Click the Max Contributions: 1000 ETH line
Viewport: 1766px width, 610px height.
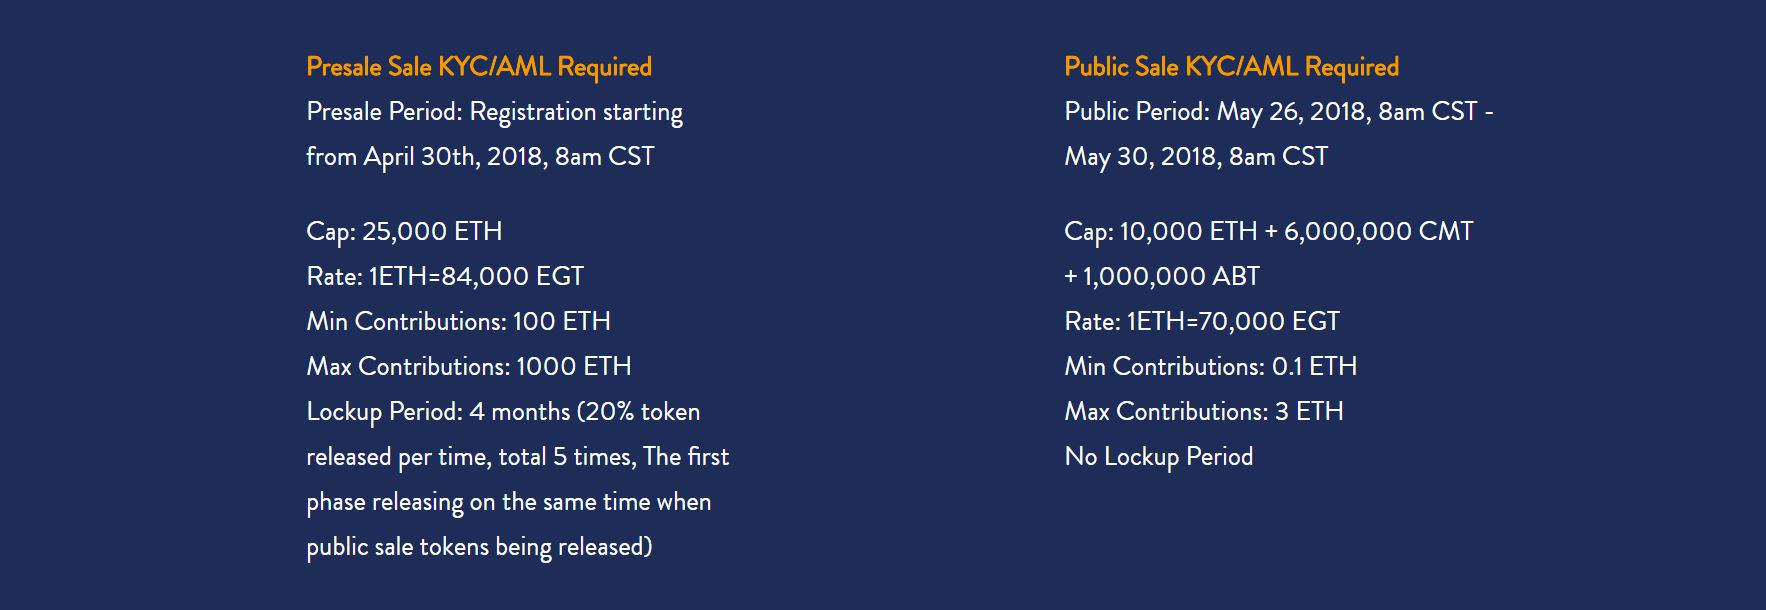coord(469,367)
